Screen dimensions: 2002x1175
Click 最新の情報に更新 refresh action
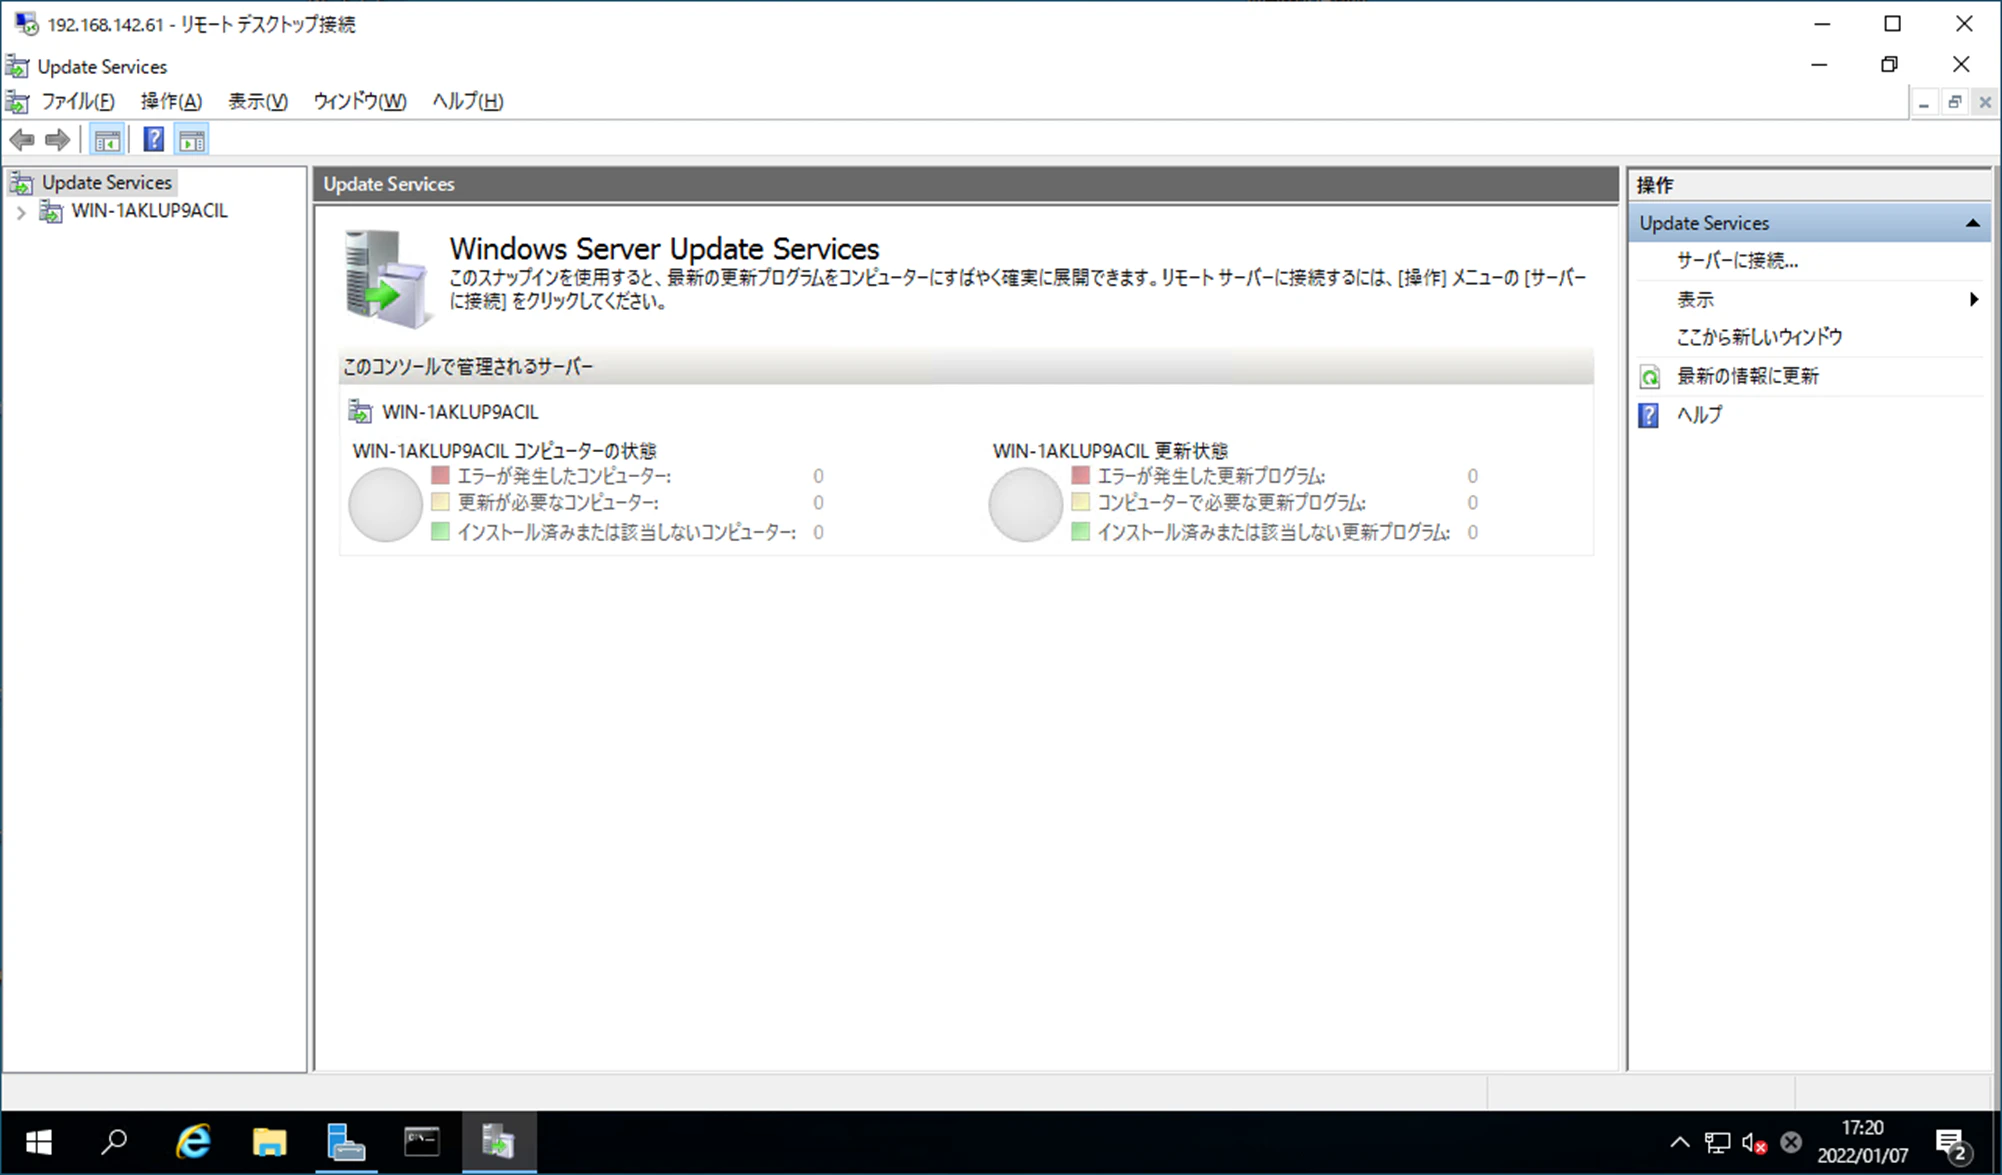coord(1748,376)
